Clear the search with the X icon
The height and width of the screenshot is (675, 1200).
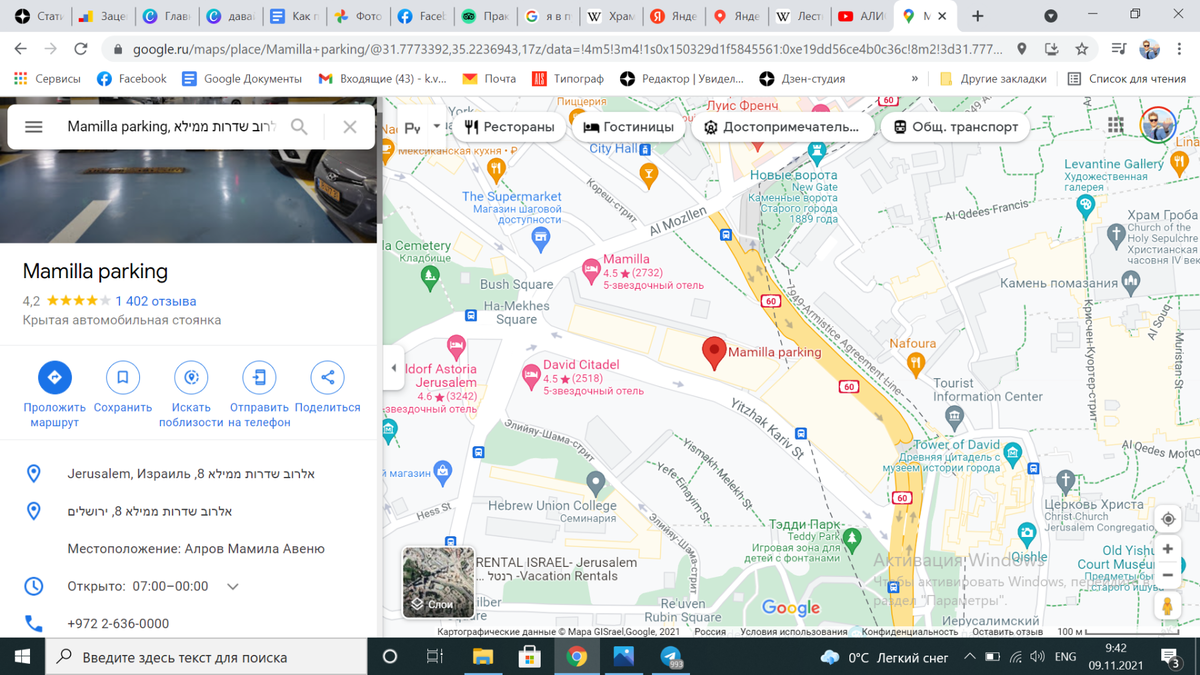tap(349, 127)
